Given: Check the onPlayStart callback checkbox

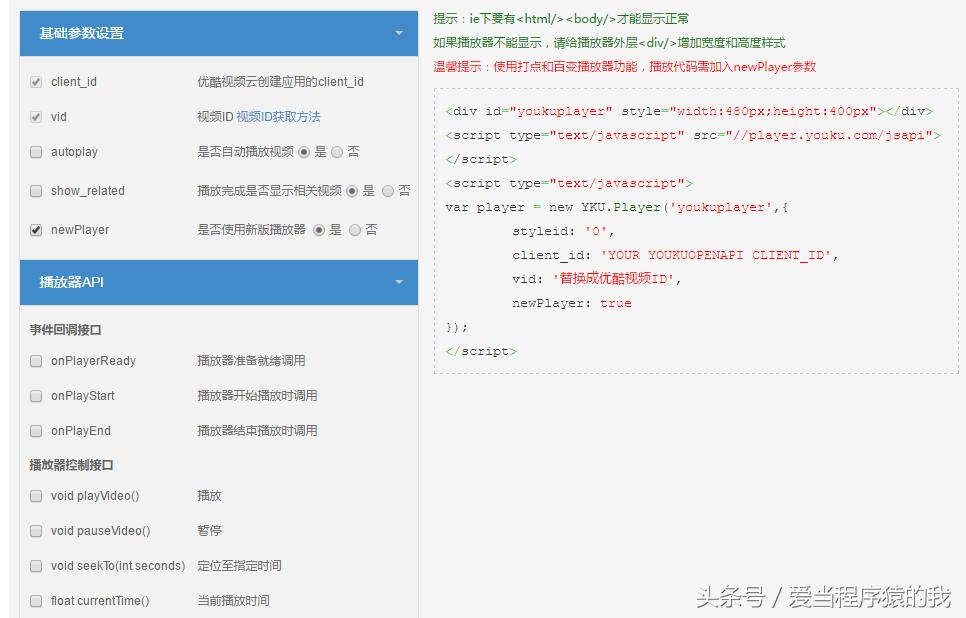Looking at the screenshot, I should [36, 396].
